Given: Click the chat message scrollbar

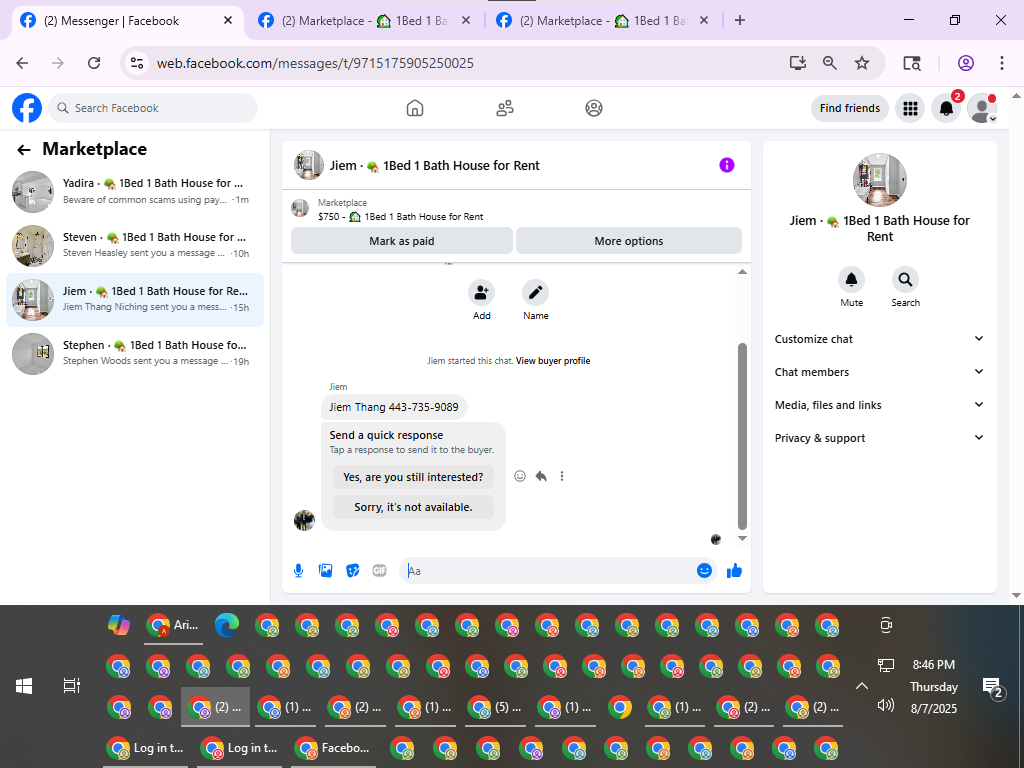Looking at the screenshot, I should tap(742, 436).
